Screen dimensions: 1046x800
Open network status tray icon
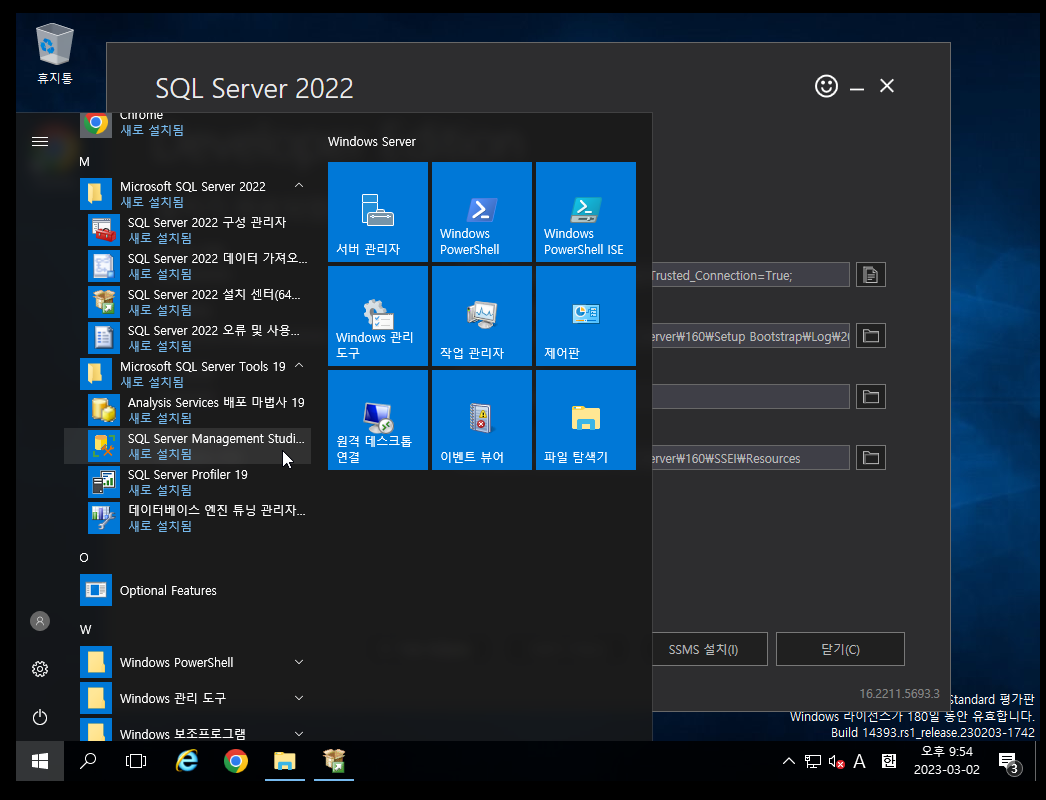point(813,761)
